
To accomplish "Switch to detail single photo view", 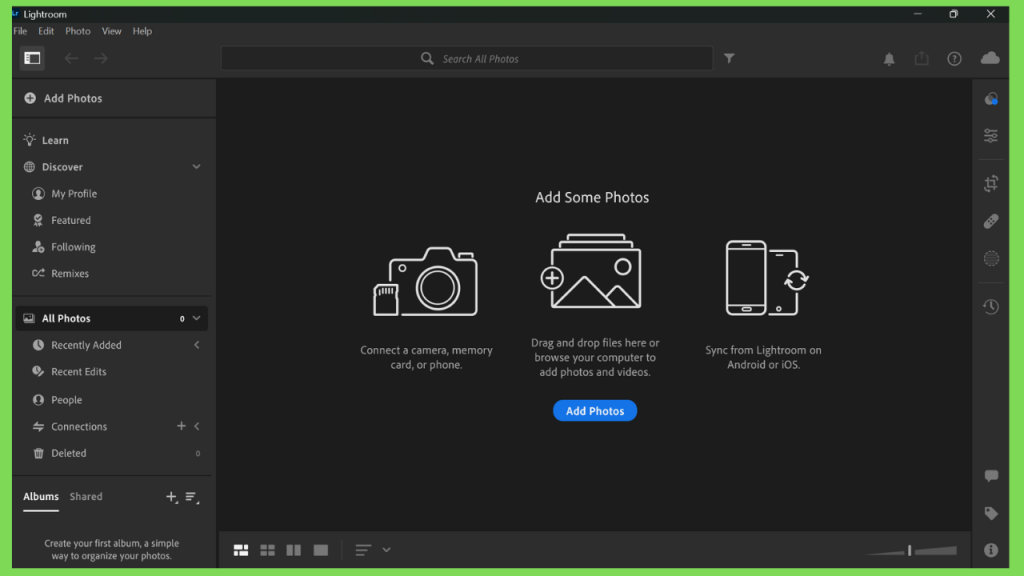I will [x=321, y=551].
